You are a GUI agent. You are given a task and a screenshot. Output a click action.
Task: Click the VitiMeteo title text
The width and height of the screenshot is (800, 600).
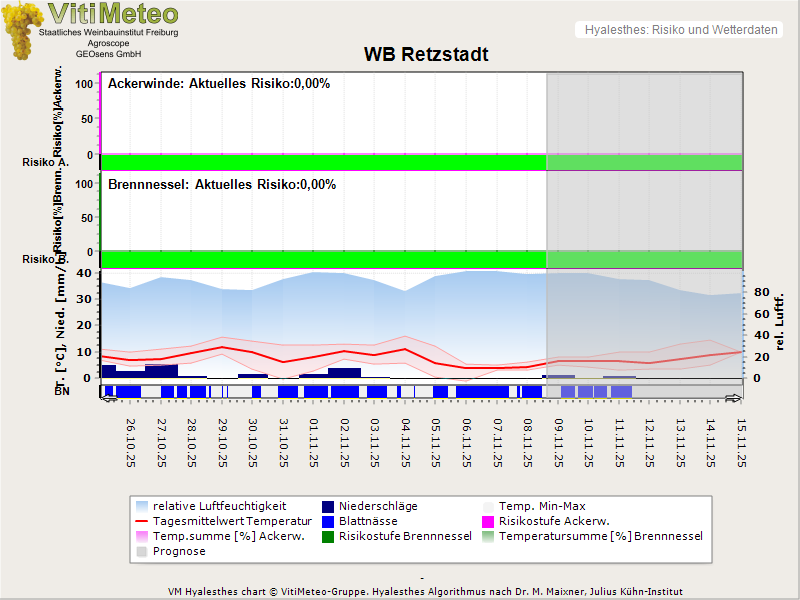113,14
